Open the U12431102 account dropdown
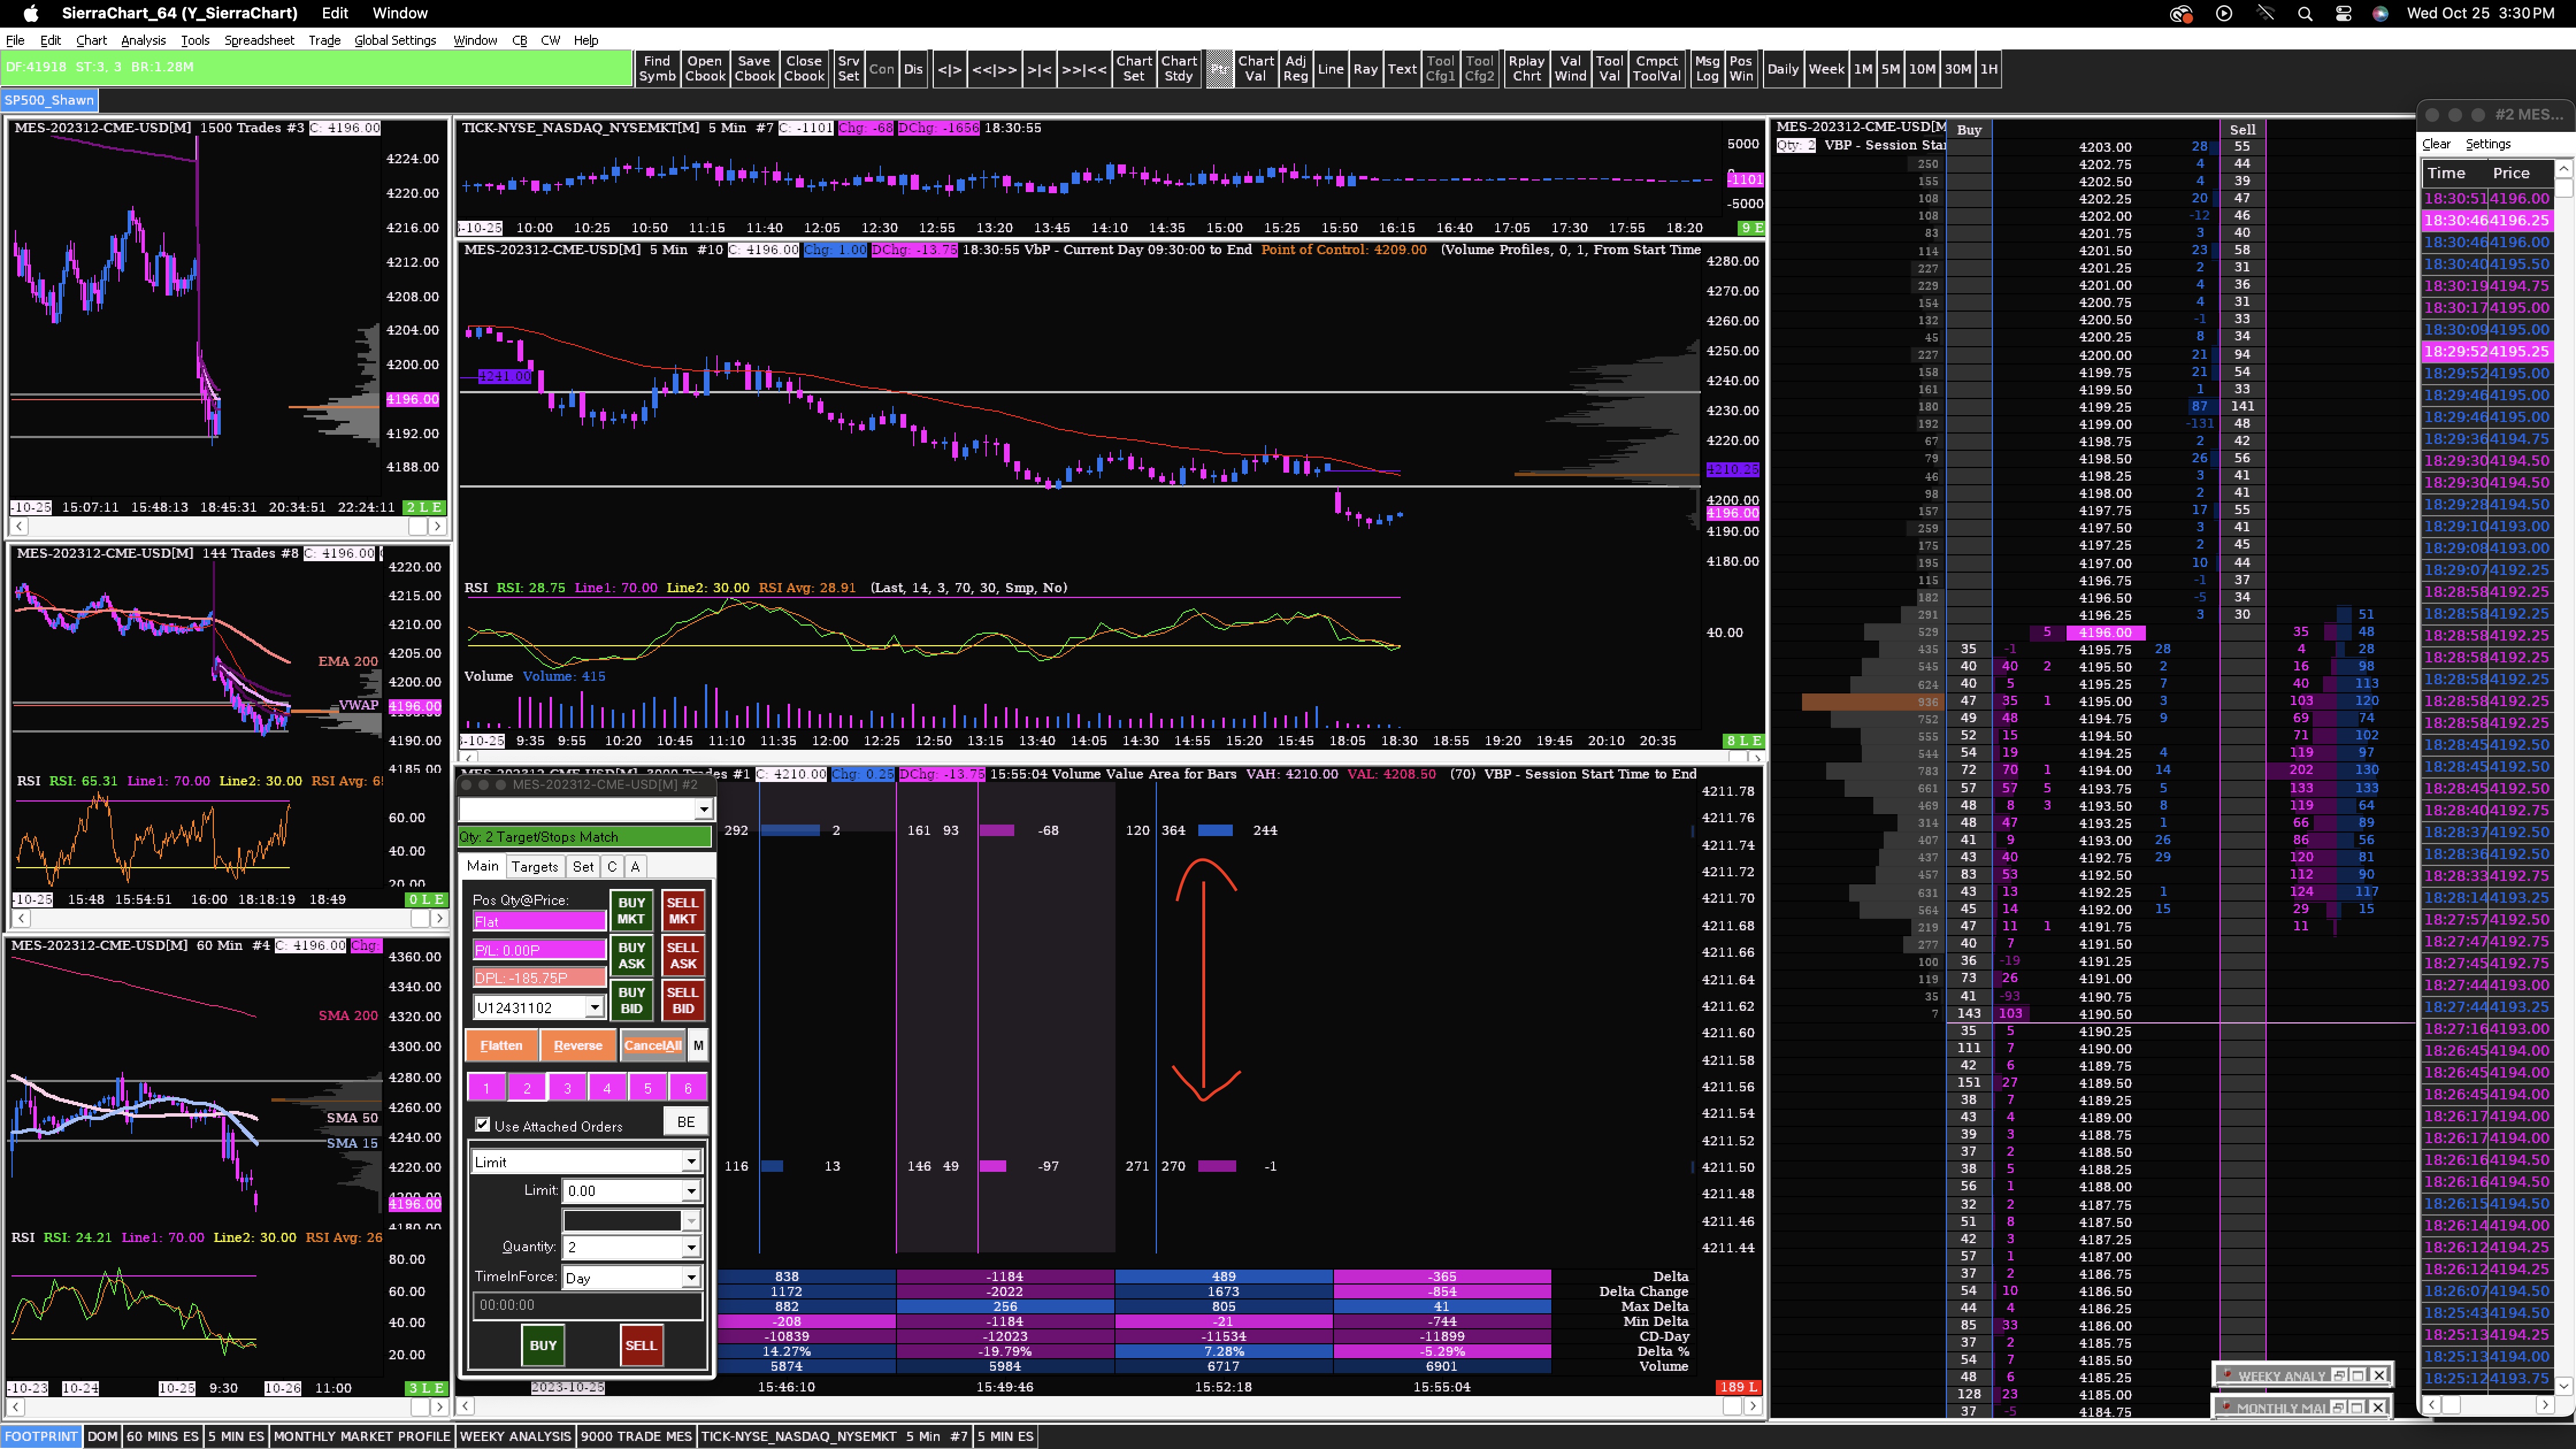 tap(594, 1007)
